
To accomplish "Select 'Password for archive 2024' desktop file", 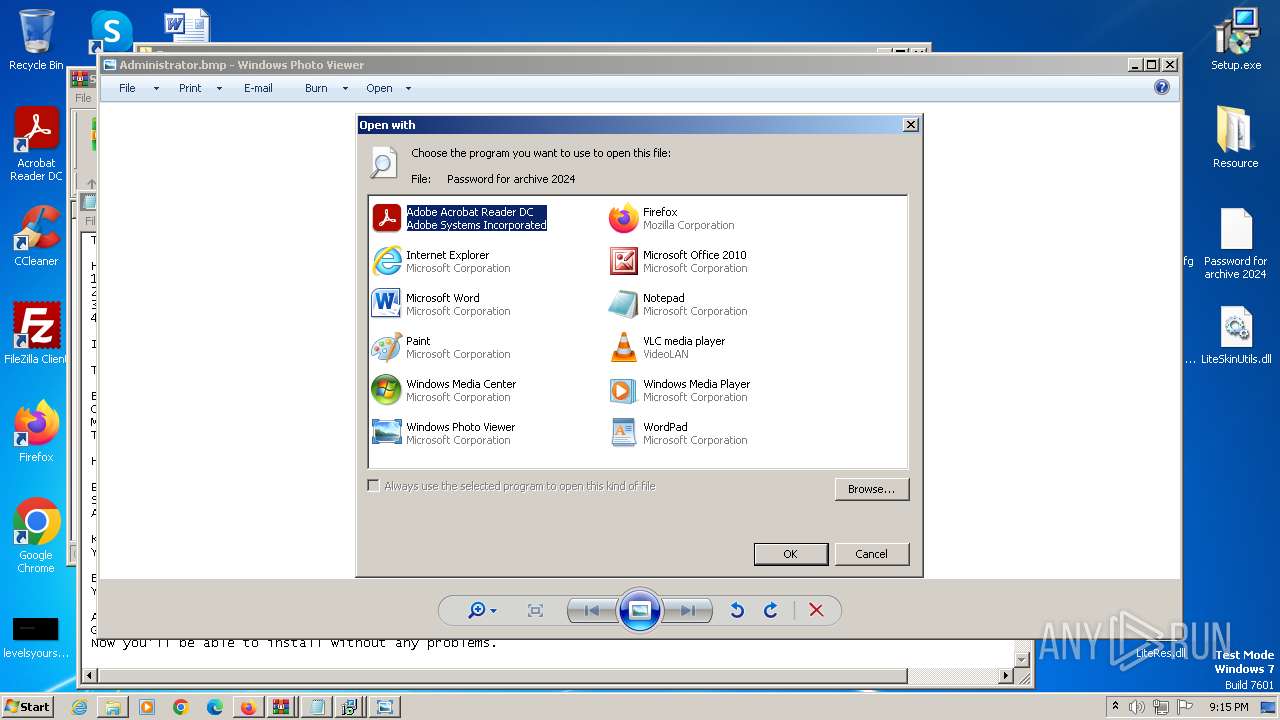I will pos(1236,244).
